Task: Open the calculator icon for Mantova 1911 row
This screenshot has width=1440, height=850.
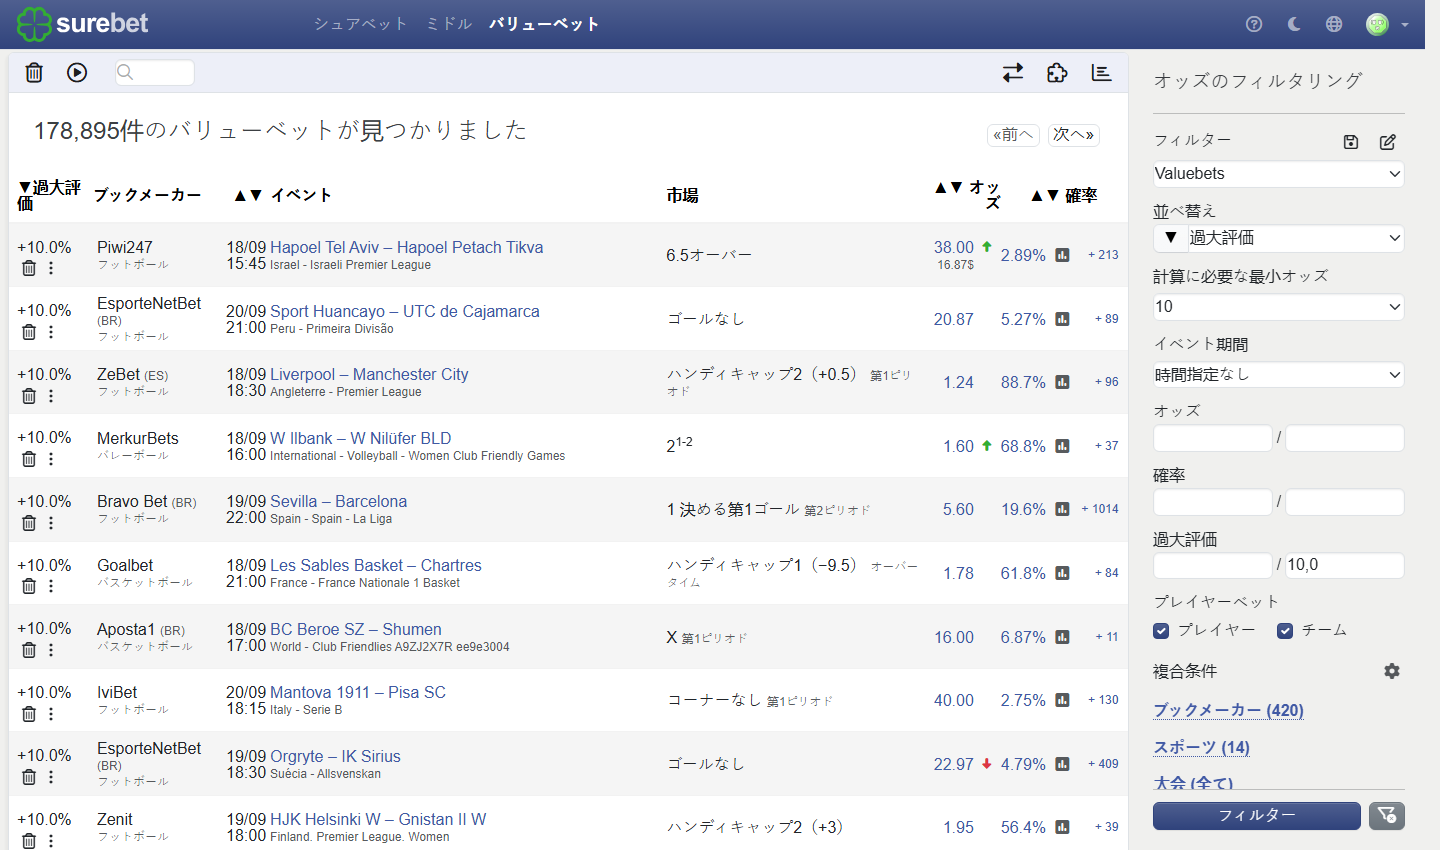Action: pos(1062,701)
